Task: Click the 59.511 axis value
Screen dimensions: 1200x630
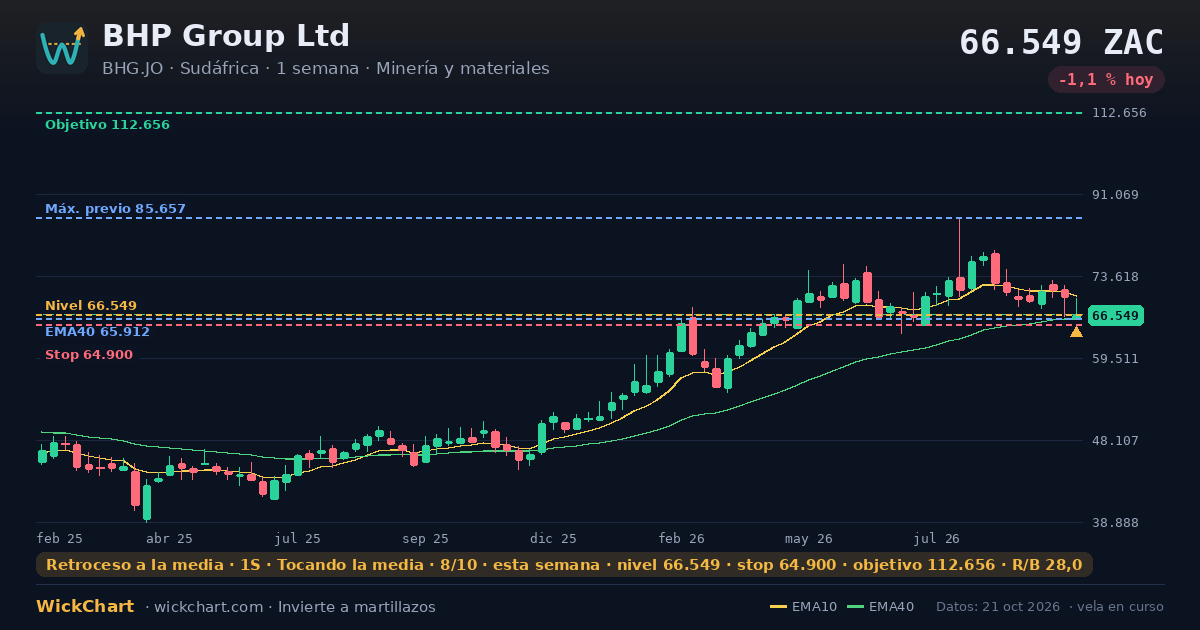Action: [1115, 359]
